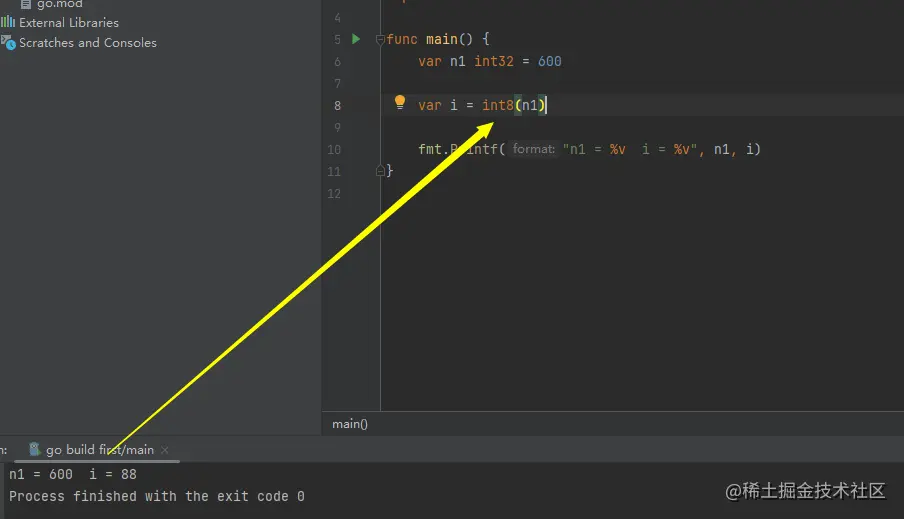Image resolution: width=904 pixels, height=519 pixels.
Task: Expand External Libraries node
Action: [69, 23]
